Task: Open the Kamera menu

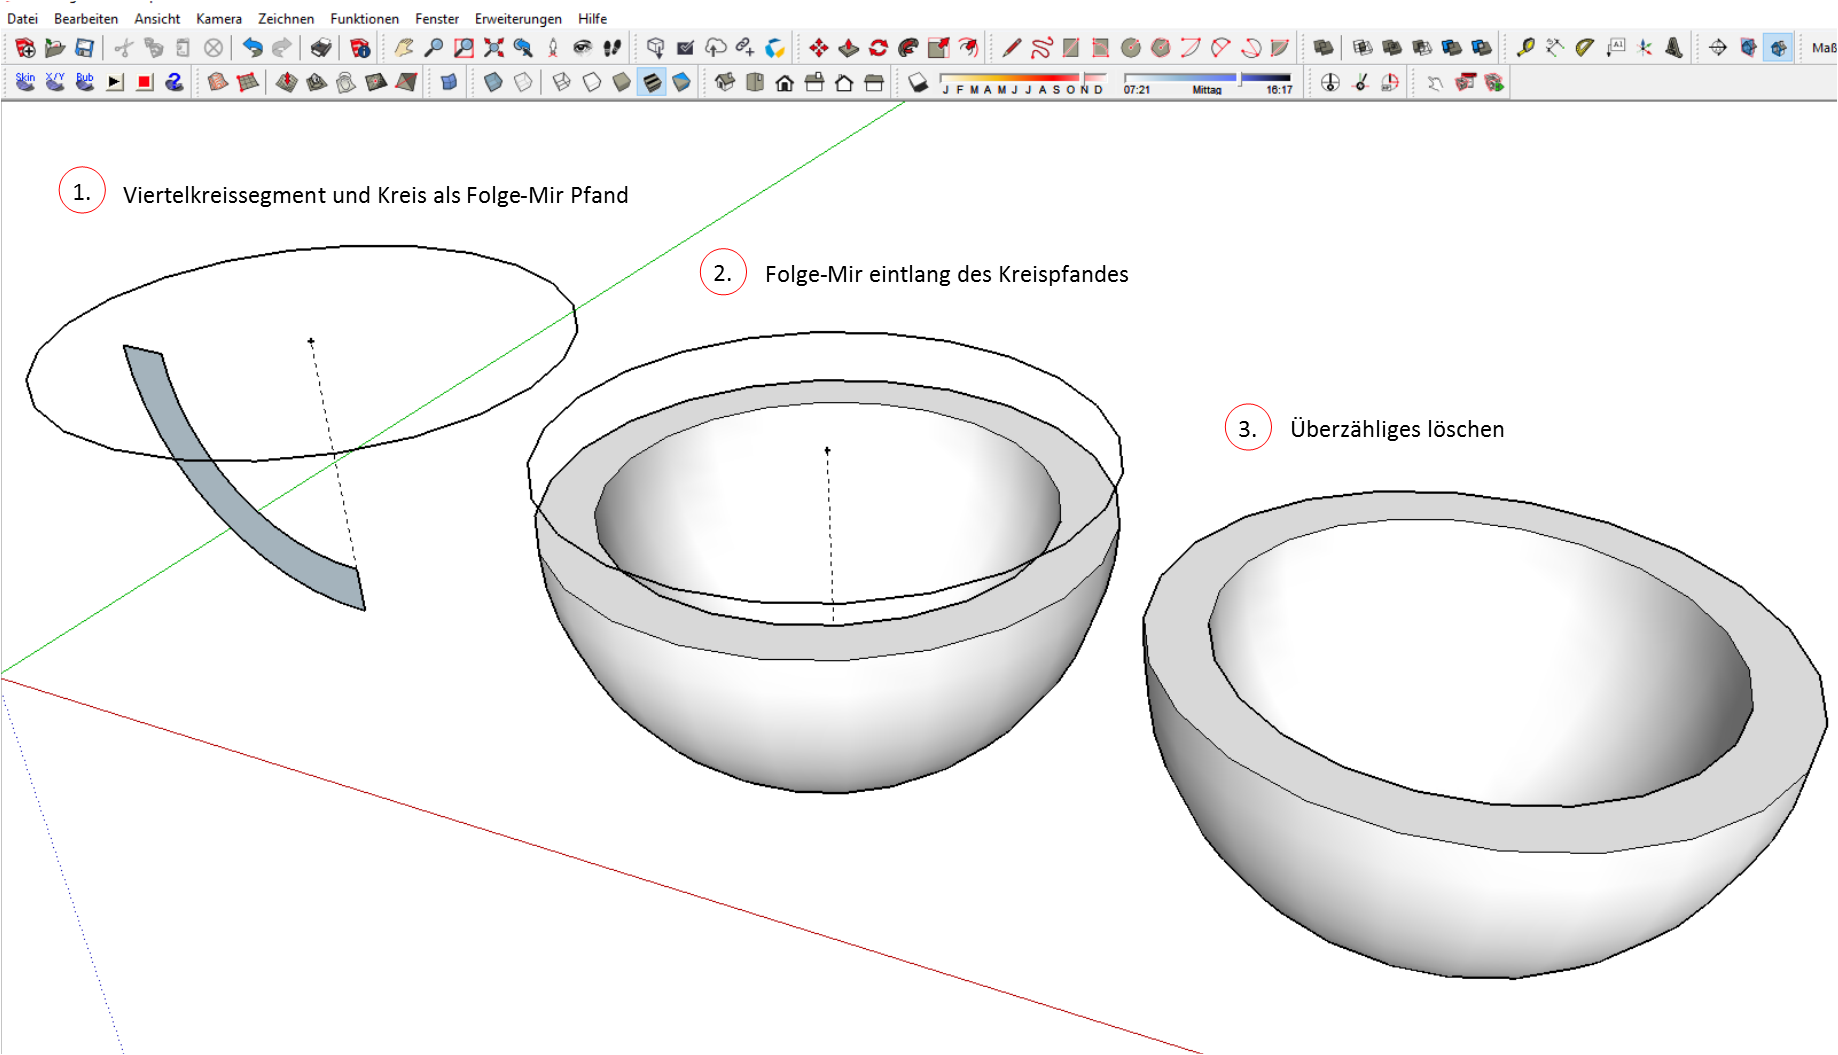Action: point(219,18)
